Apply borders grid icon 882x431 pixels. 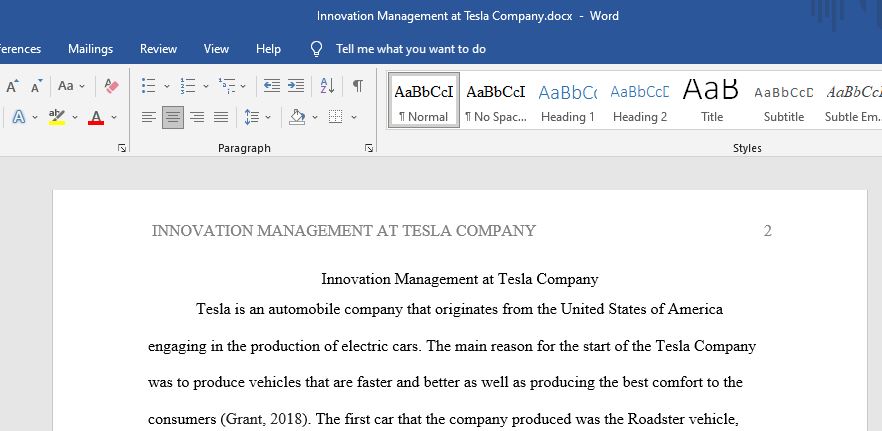pyautogui.click(x=336, y=117)
